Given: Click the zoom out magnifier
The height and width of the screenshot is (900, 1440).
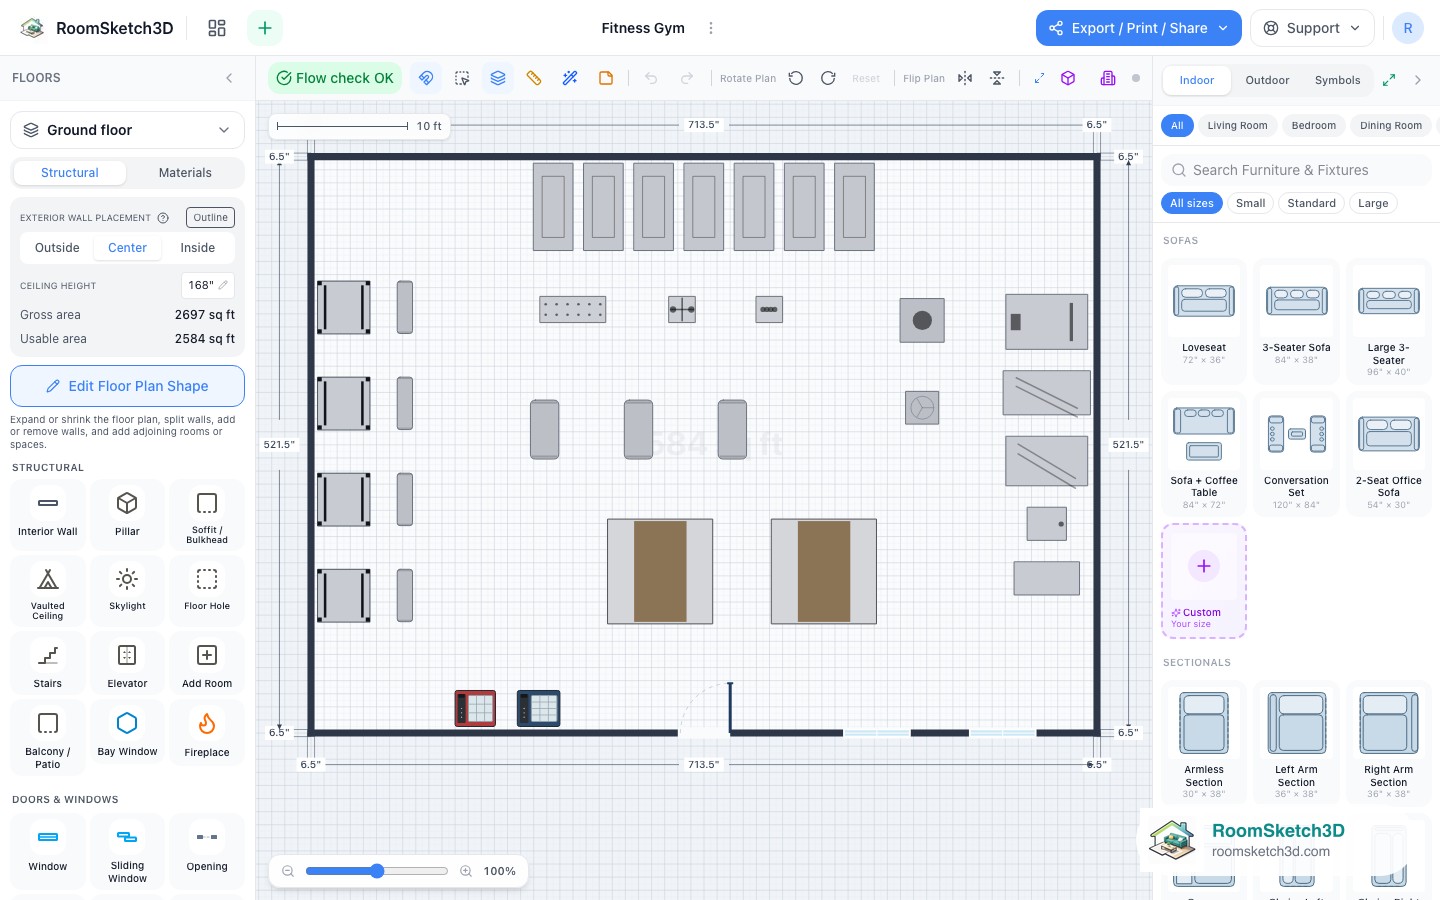Looking at the screenshot, I should [288, 871].
